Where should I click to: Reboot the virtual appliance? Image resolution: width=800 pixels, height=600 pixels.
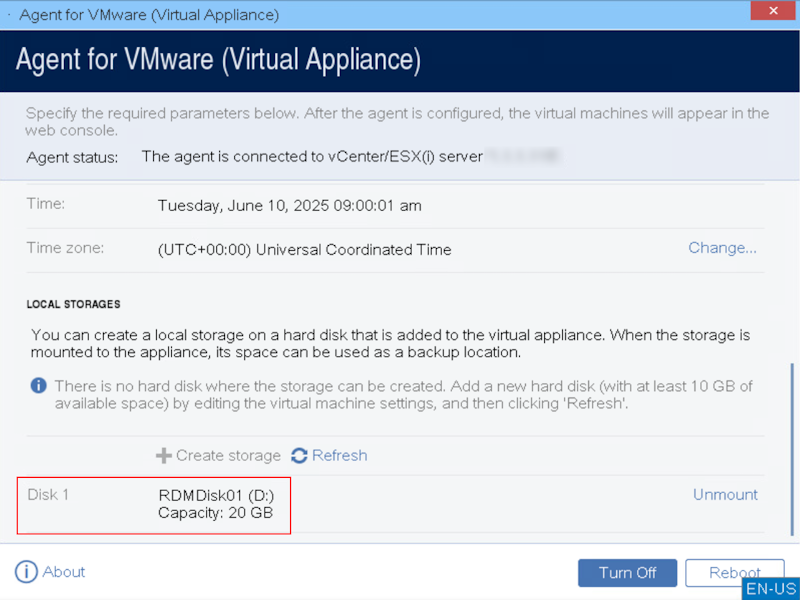[734, 572]
